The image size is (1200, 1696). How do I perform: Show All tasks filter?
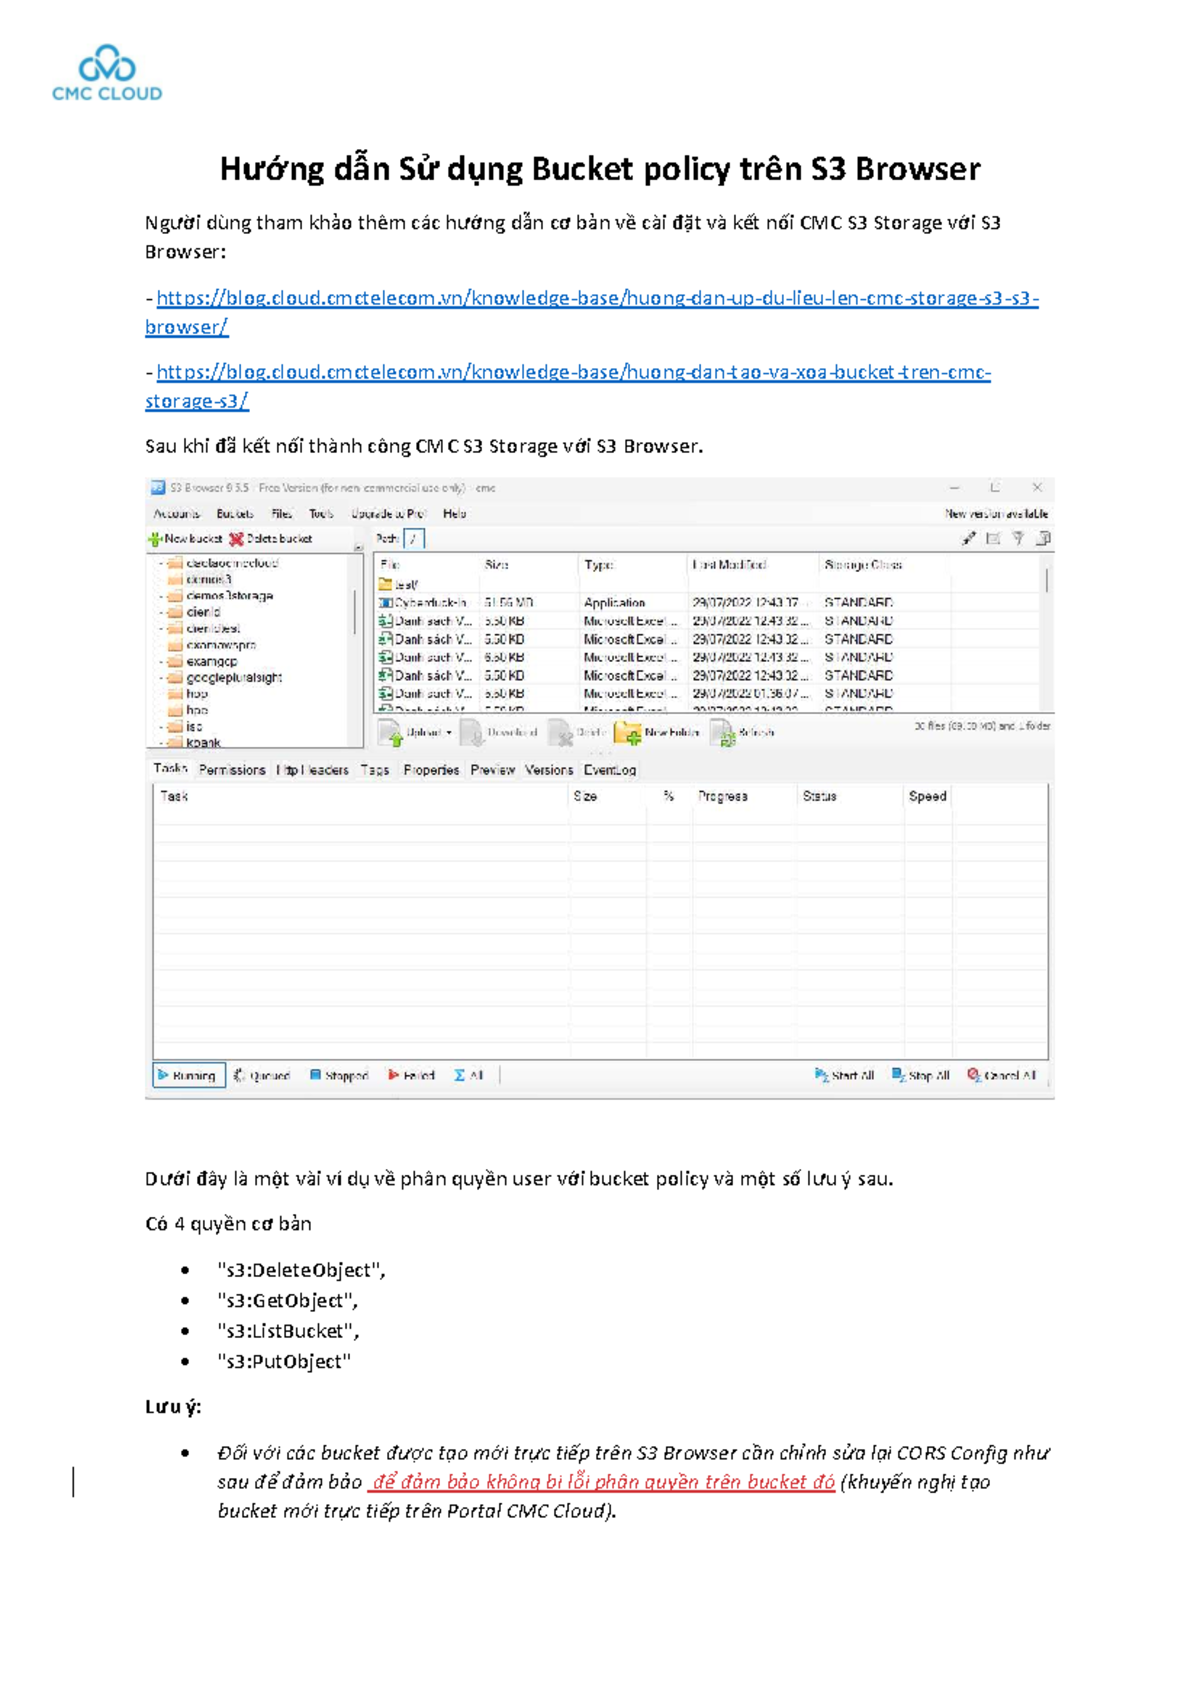[x=469, y=1076]
